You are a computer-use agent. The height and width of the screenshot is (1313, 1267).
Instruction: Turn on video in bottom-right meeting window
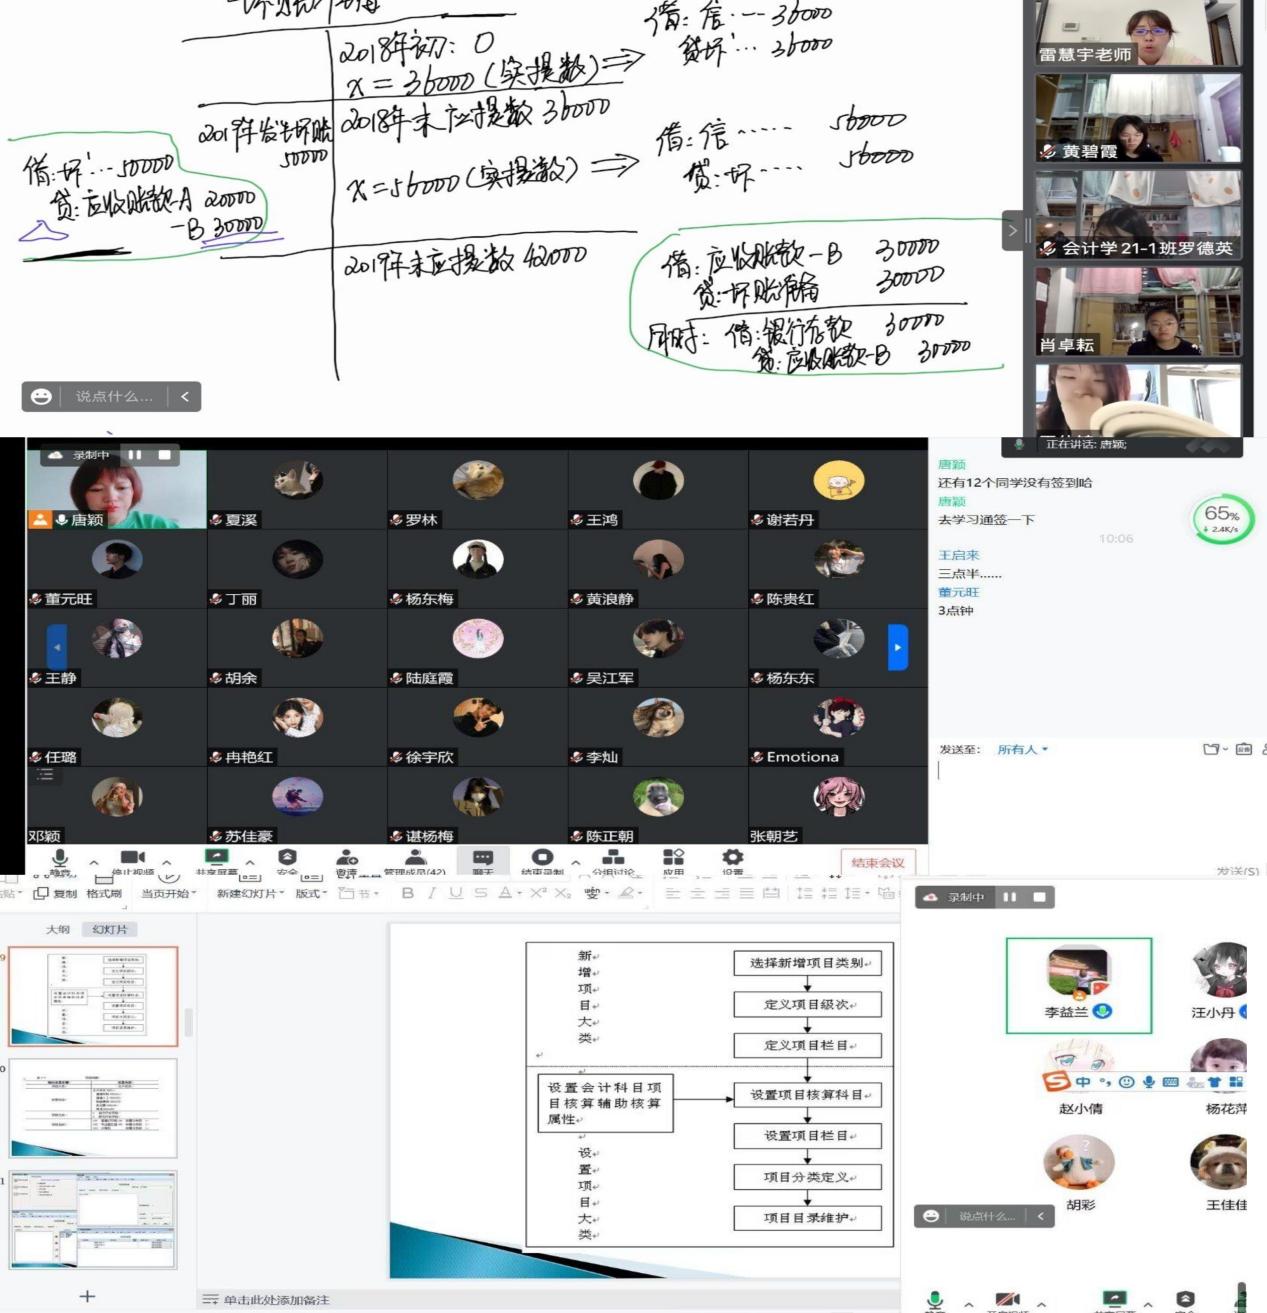click(x=1007, y=1300)
